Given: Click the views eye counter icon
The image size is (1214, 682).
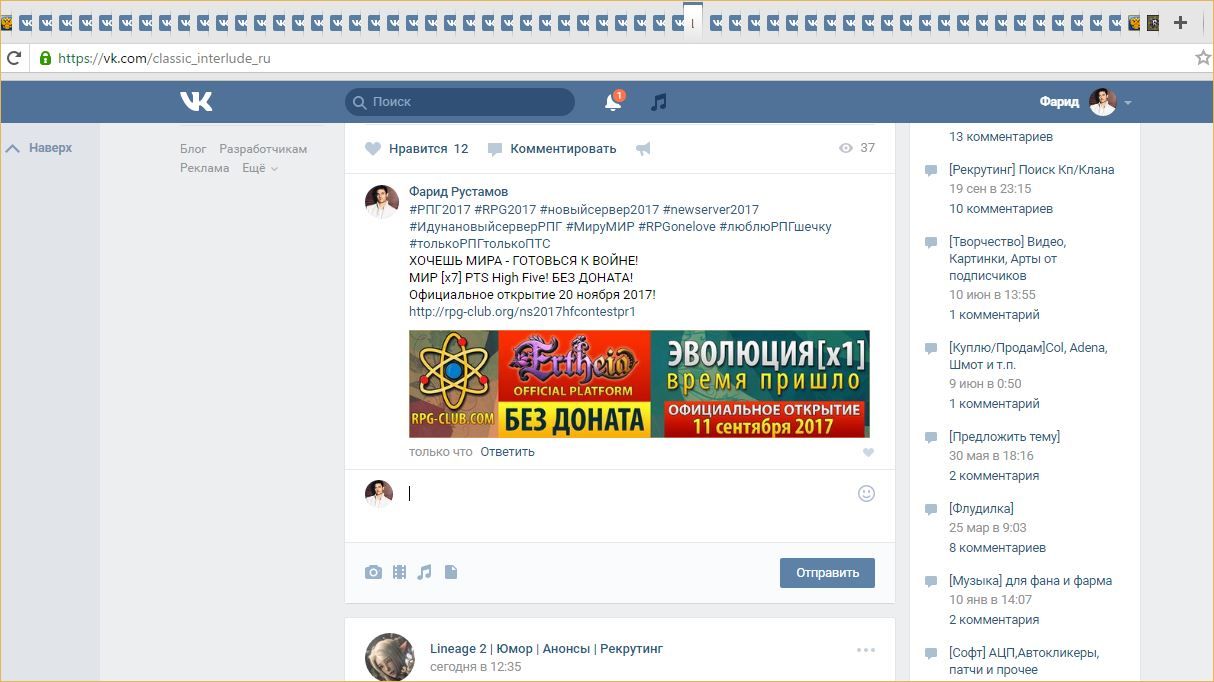Looking at the screenshot, I should [x=846, y=148].
